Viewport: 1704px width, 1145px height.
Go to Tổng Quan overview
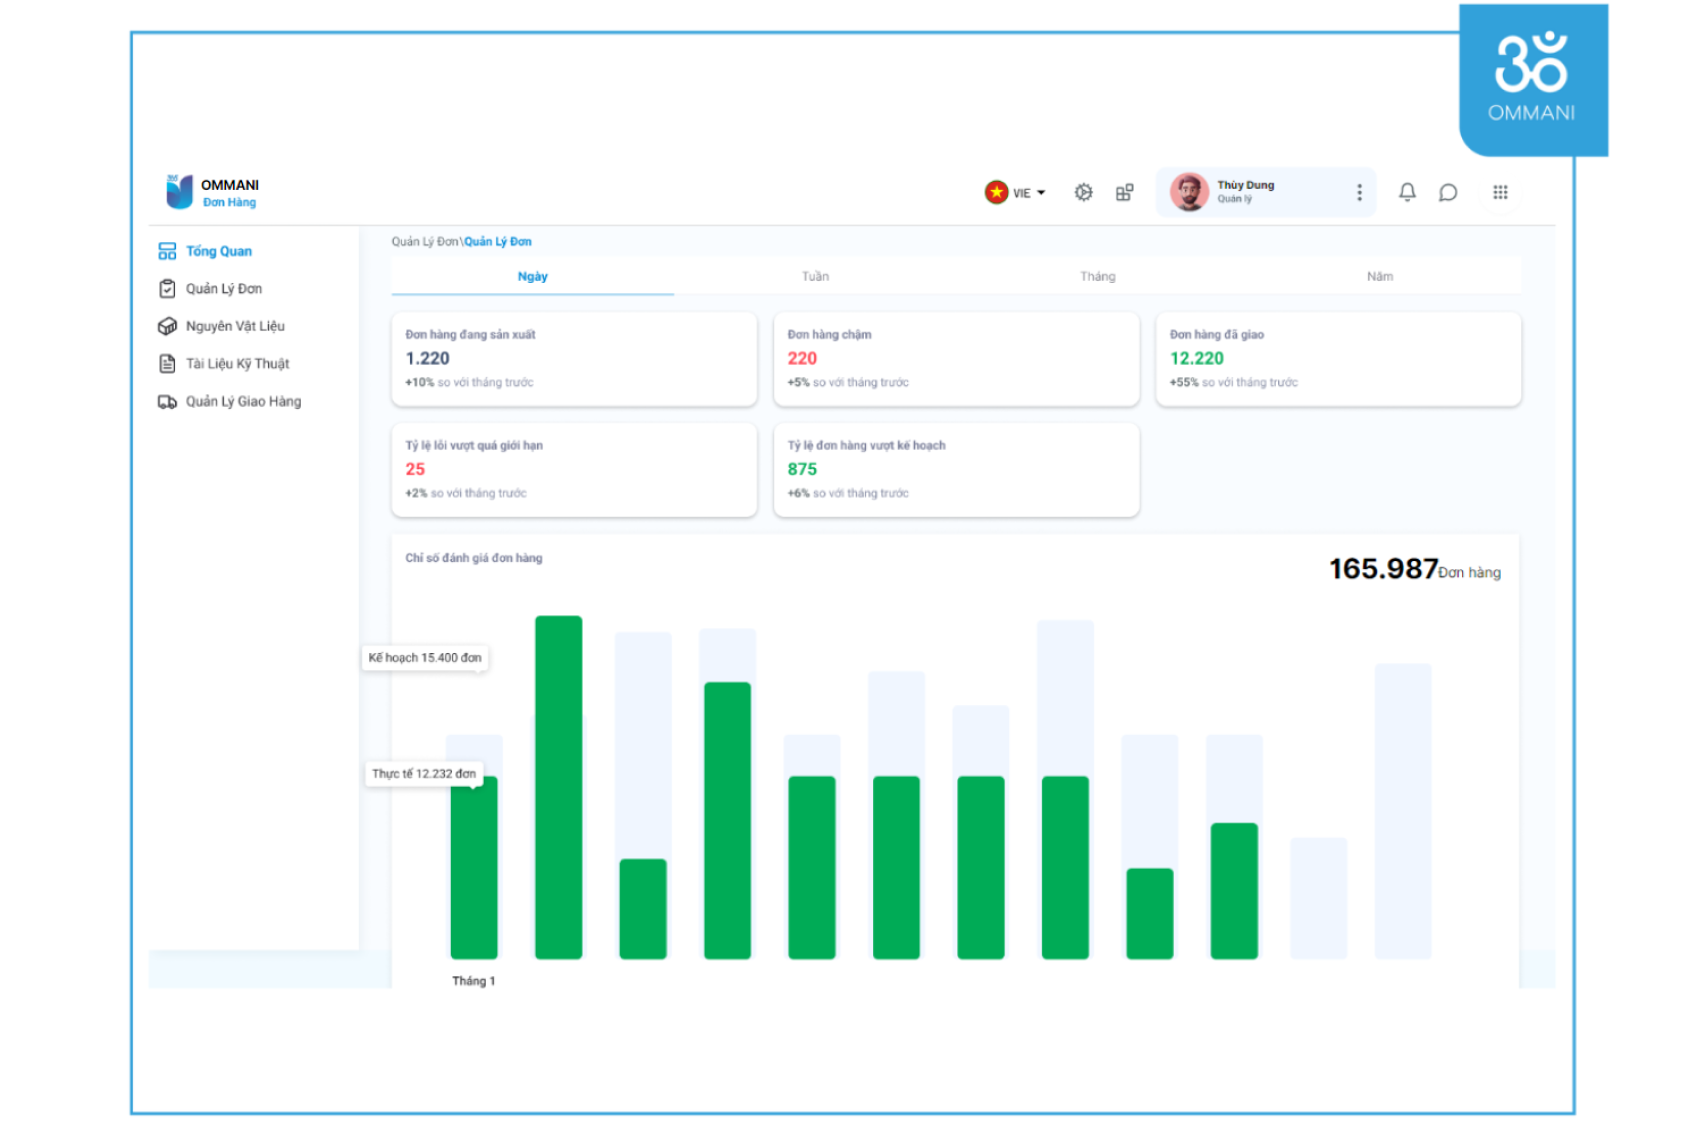pos(218,251)
